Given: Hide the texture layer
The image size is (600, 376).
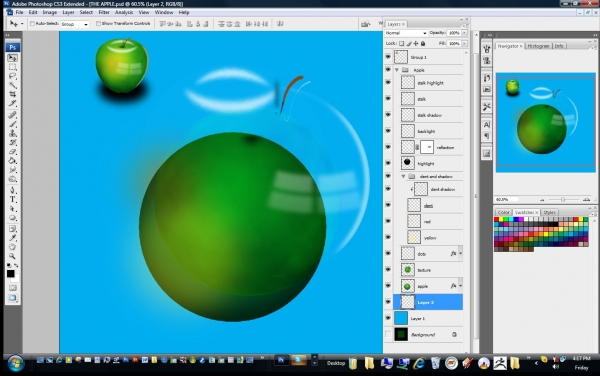Looking at the screenshot, I should click(388, 270).
